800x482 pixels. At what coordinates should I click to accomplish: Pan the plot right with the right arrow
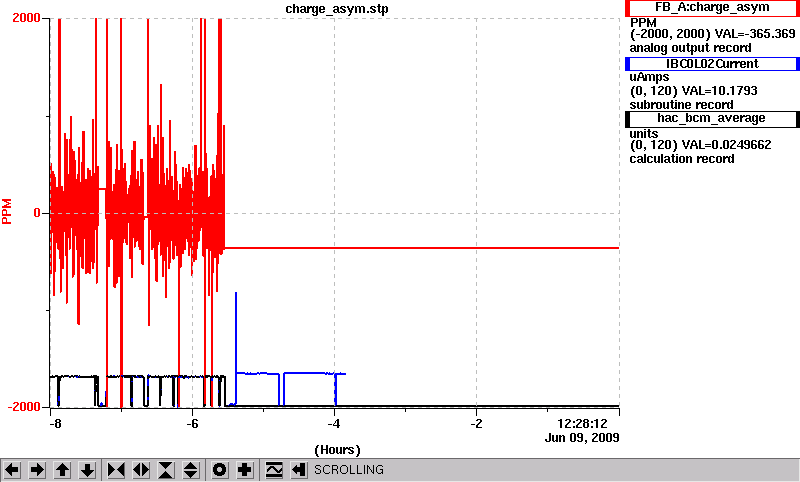pos(37,470)
